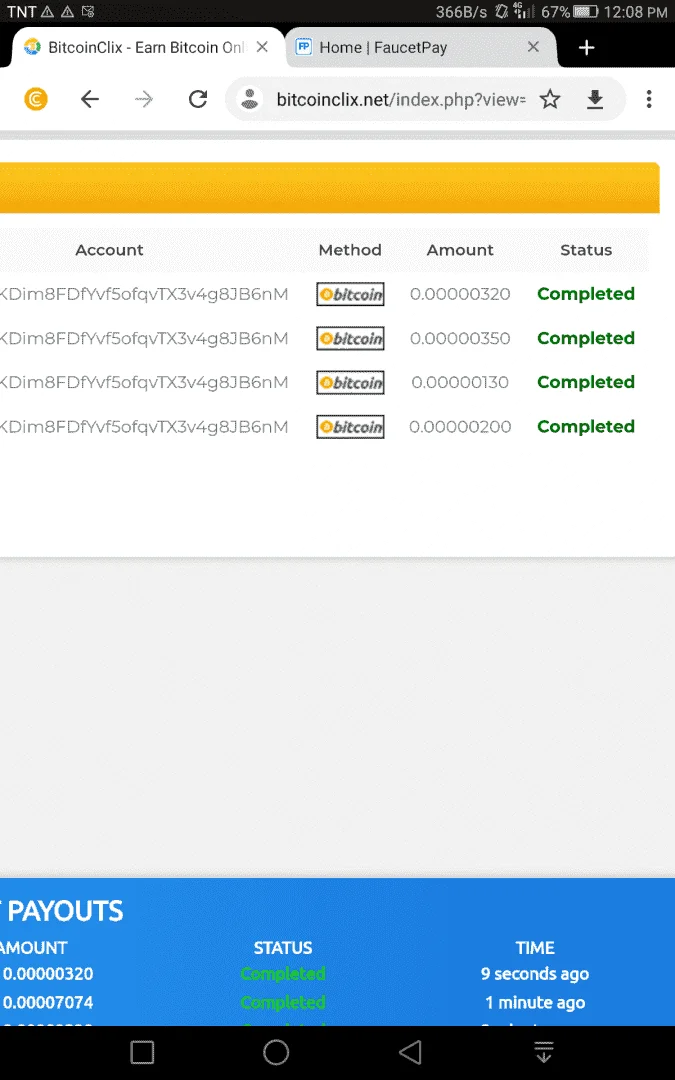Image resolution: width=675 pixels, height=1080 pixels.
Task: Switch to Home | FaucetPay tab
Action: click(x=383, y=48)
